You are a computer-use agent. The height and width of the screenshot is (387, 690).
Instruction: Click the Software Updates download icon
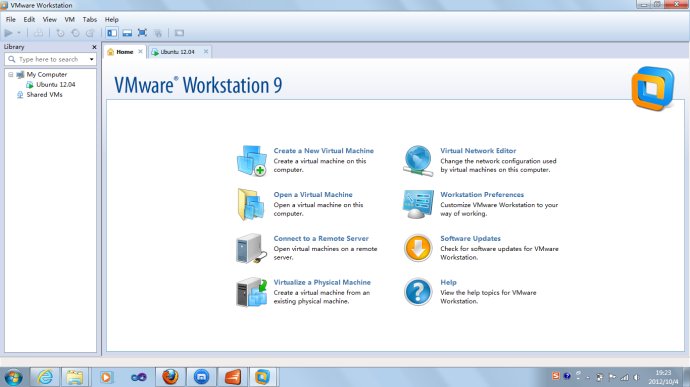(x=418, y=248)
